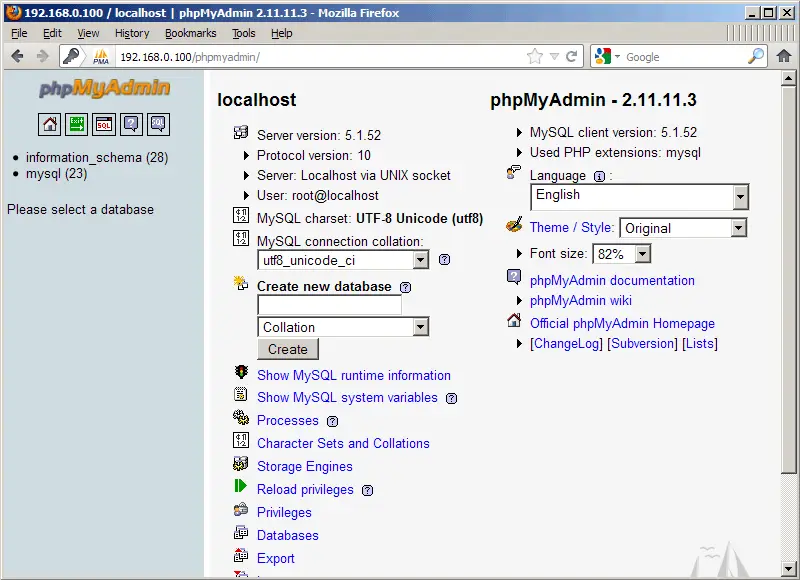The width and height of the screenshot is (800, 580).
Task: Open the new database Collation dropdown
Action: 343,327
